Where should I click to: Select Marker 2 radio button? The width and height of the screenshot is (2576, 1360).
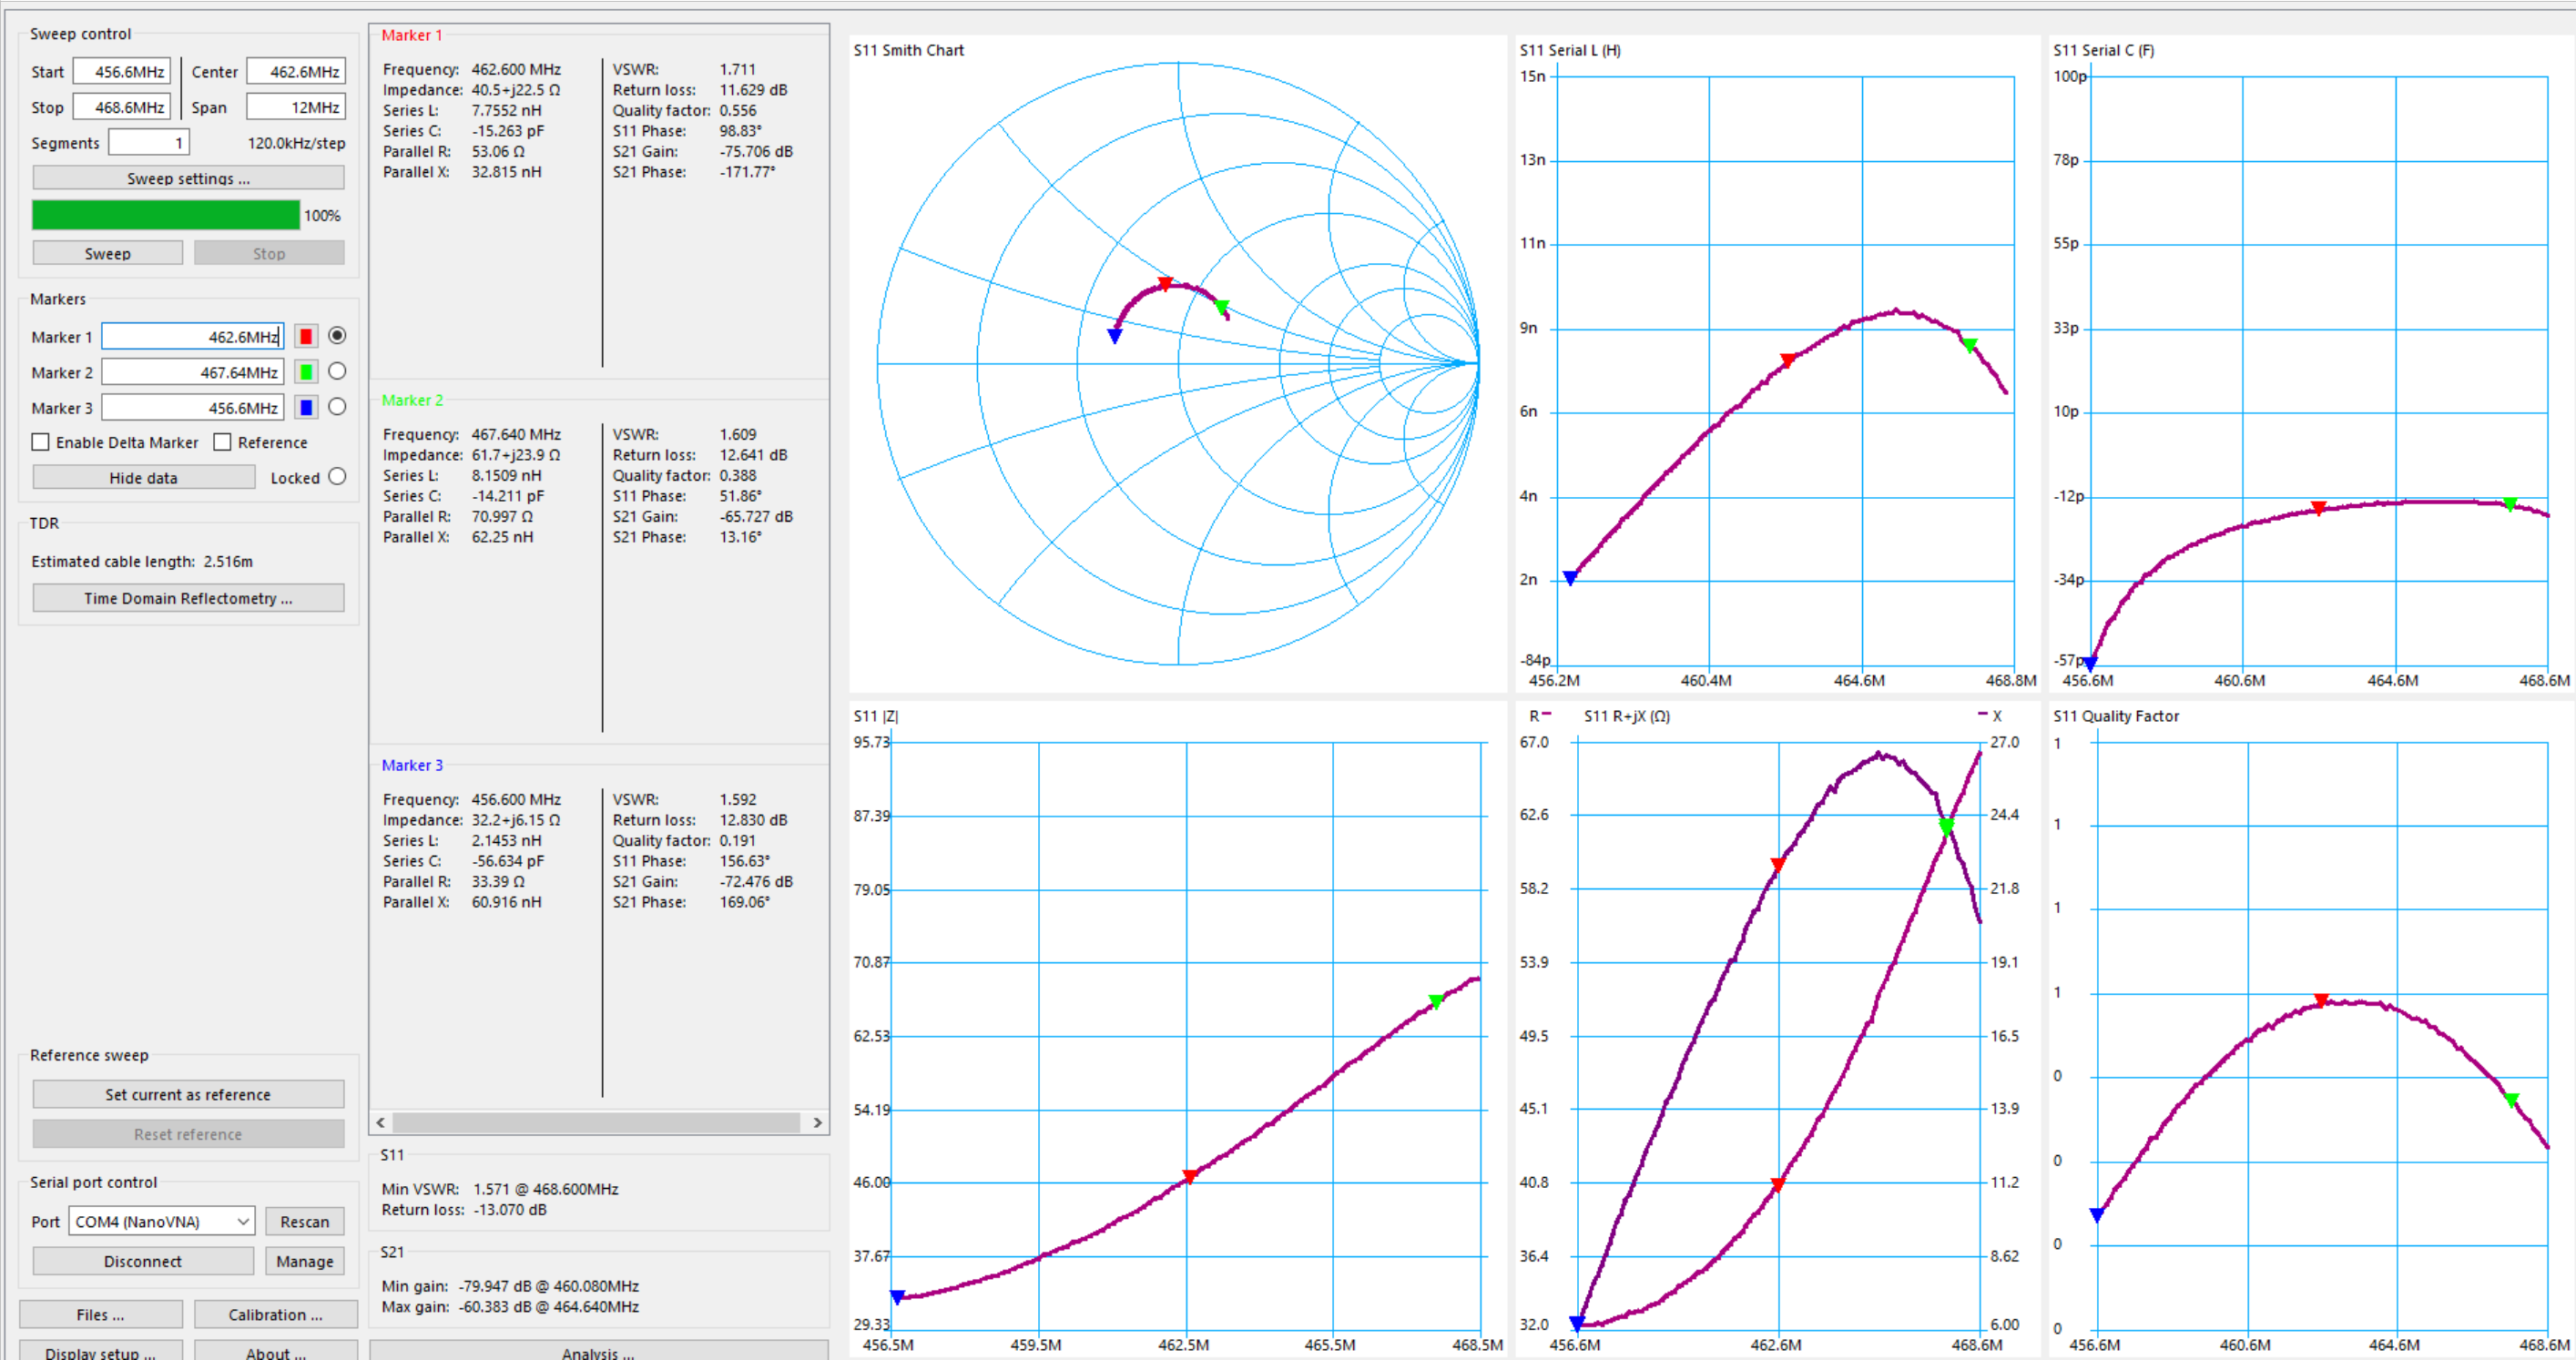click(x=337, y=371)
